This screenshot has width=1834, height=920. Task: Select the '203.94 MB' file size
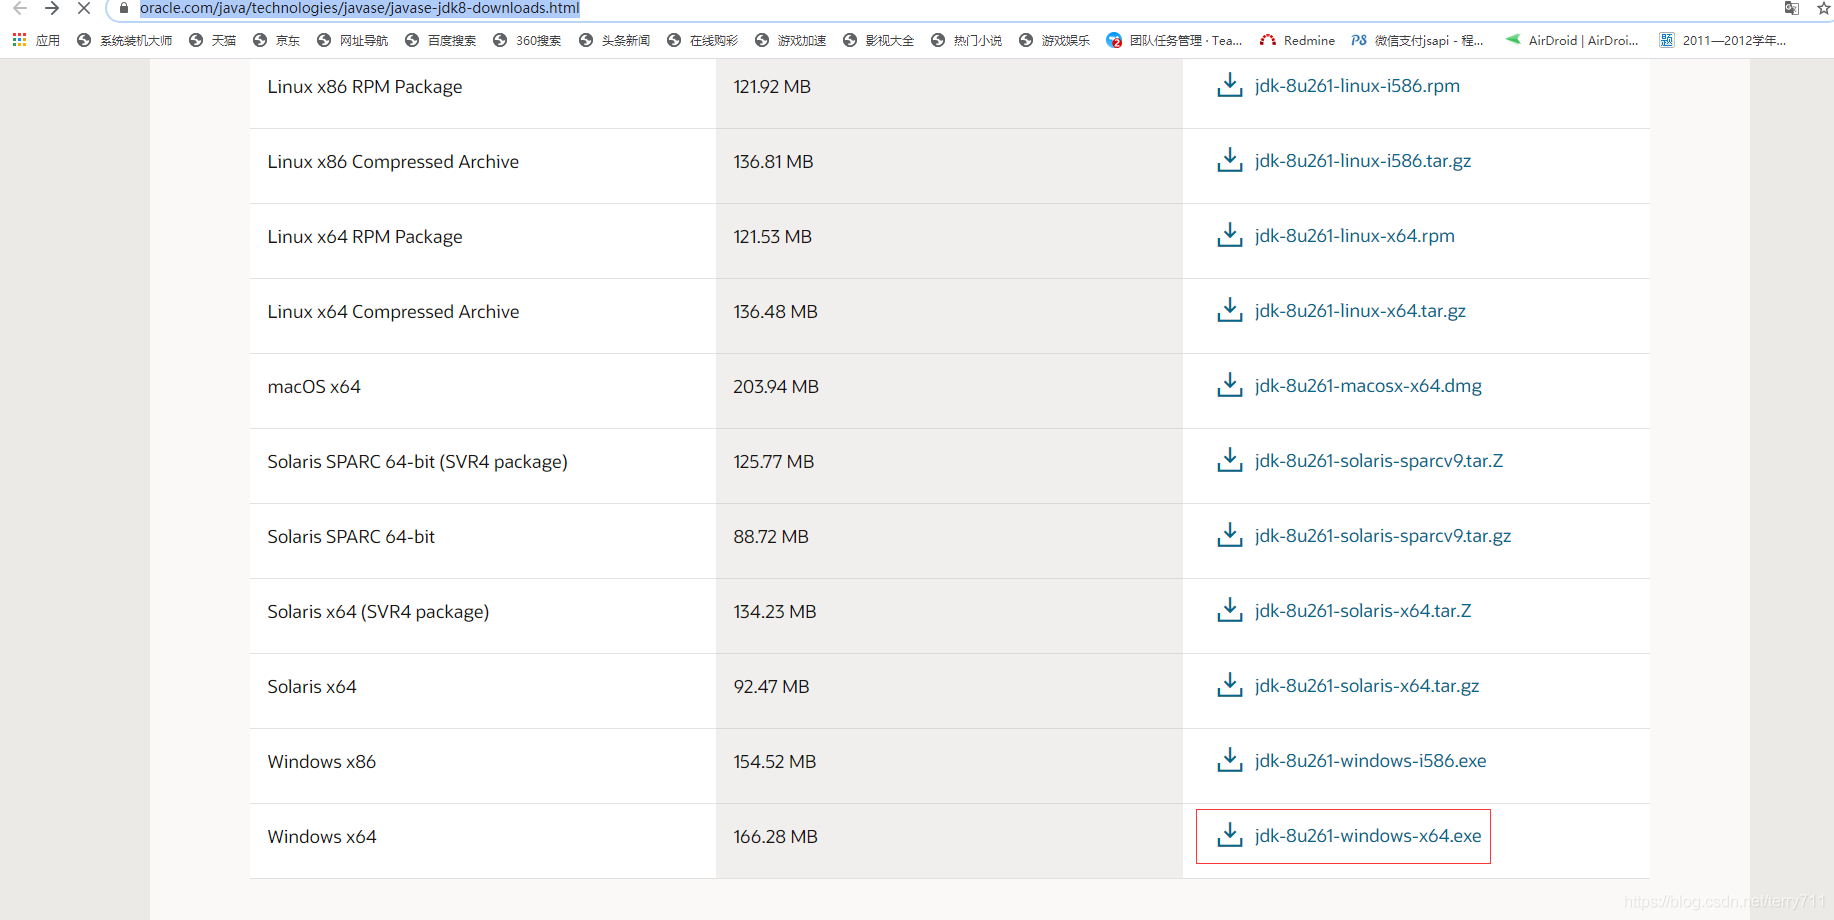pyautogui.click(x=776, y=387)
